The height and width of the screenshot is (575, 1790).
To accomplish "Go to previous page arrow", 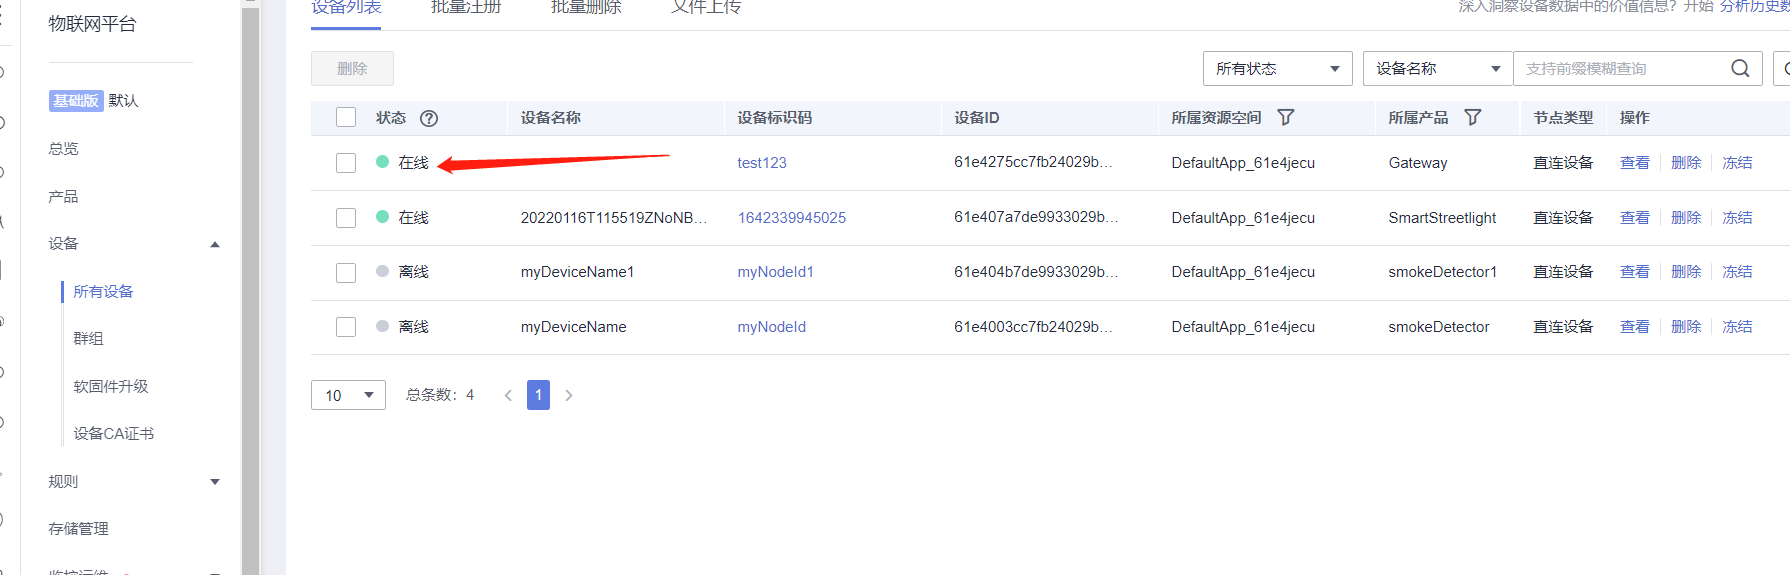I will [x=508, y=395].
